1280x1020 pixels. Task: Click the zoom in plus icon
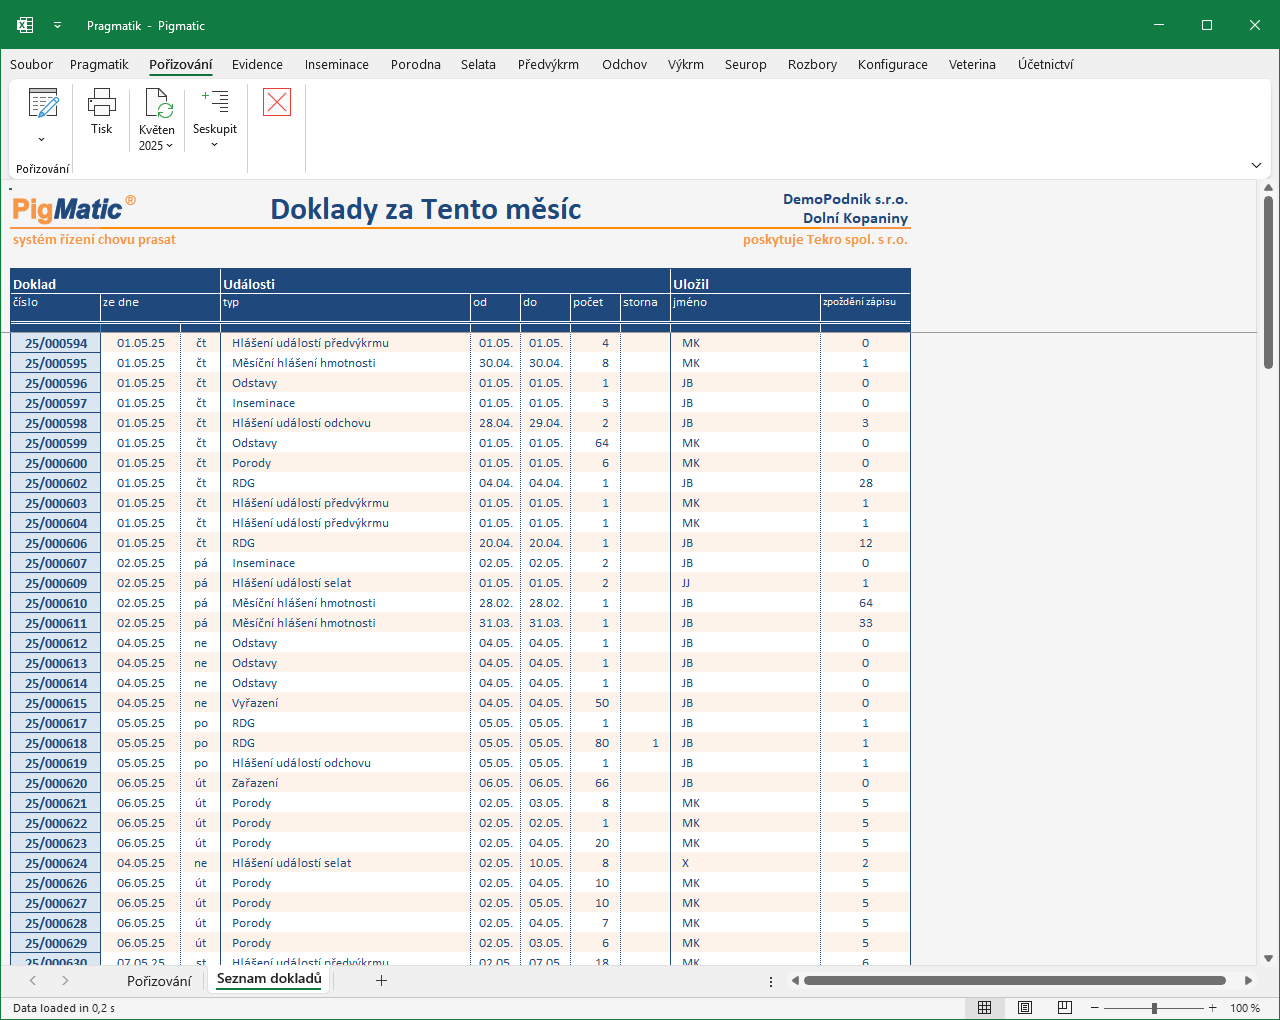(1213, 1008)
